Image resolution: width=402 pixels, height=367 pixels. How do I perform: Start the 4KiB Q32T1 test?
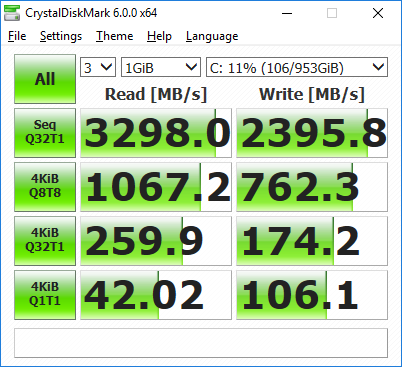(x=45, y=241)
